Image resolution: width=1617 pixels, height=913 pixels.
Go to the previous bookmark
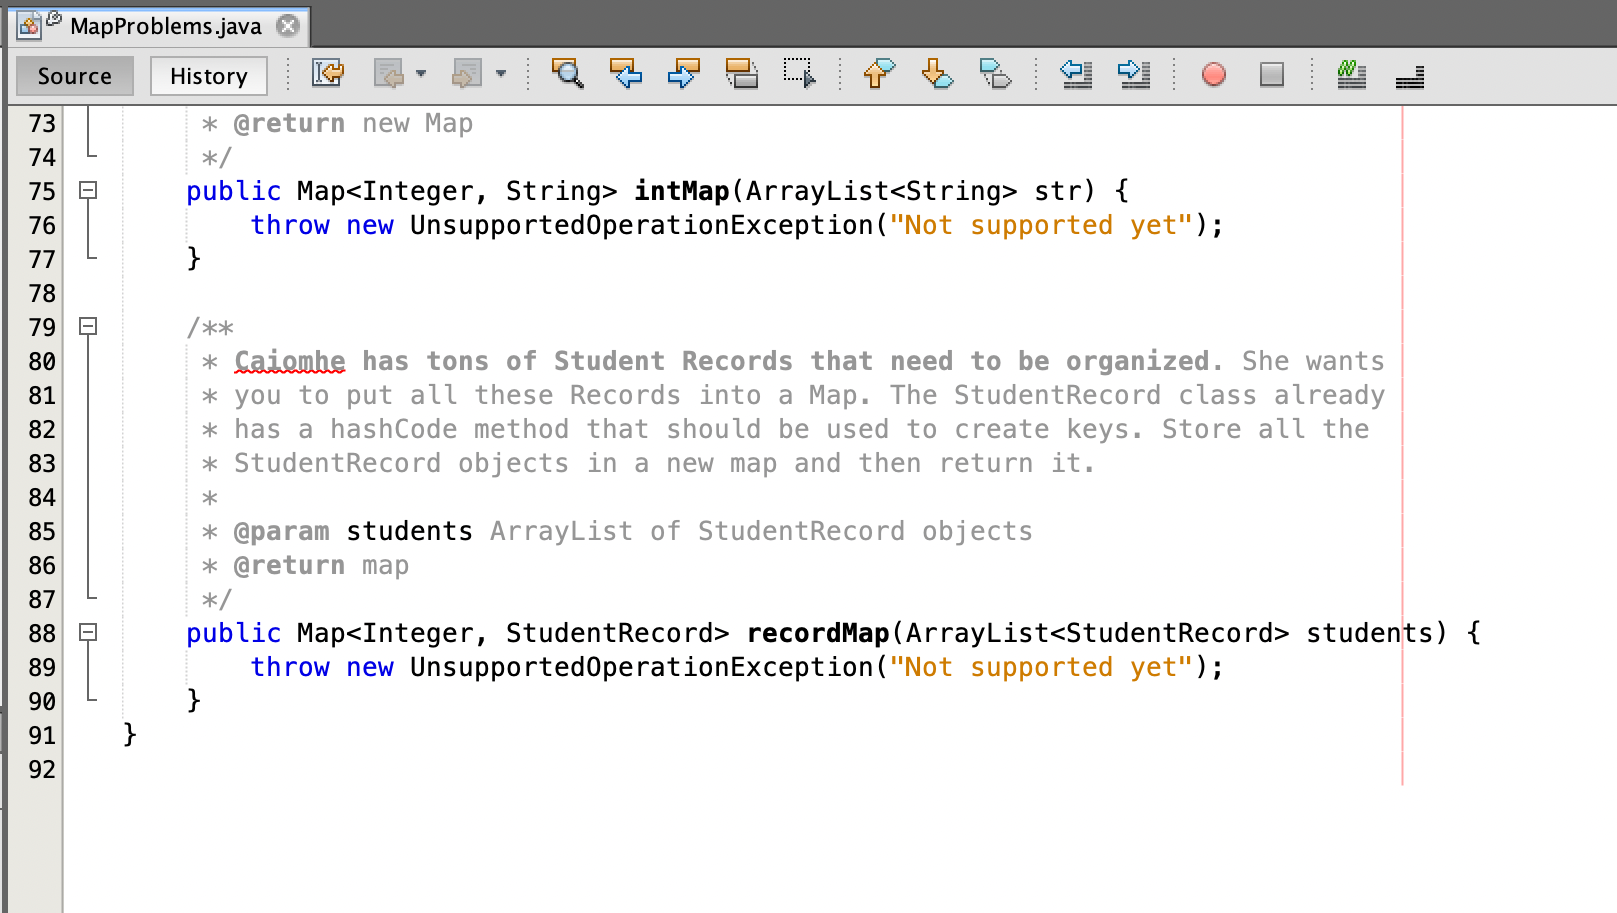point(879,74)
